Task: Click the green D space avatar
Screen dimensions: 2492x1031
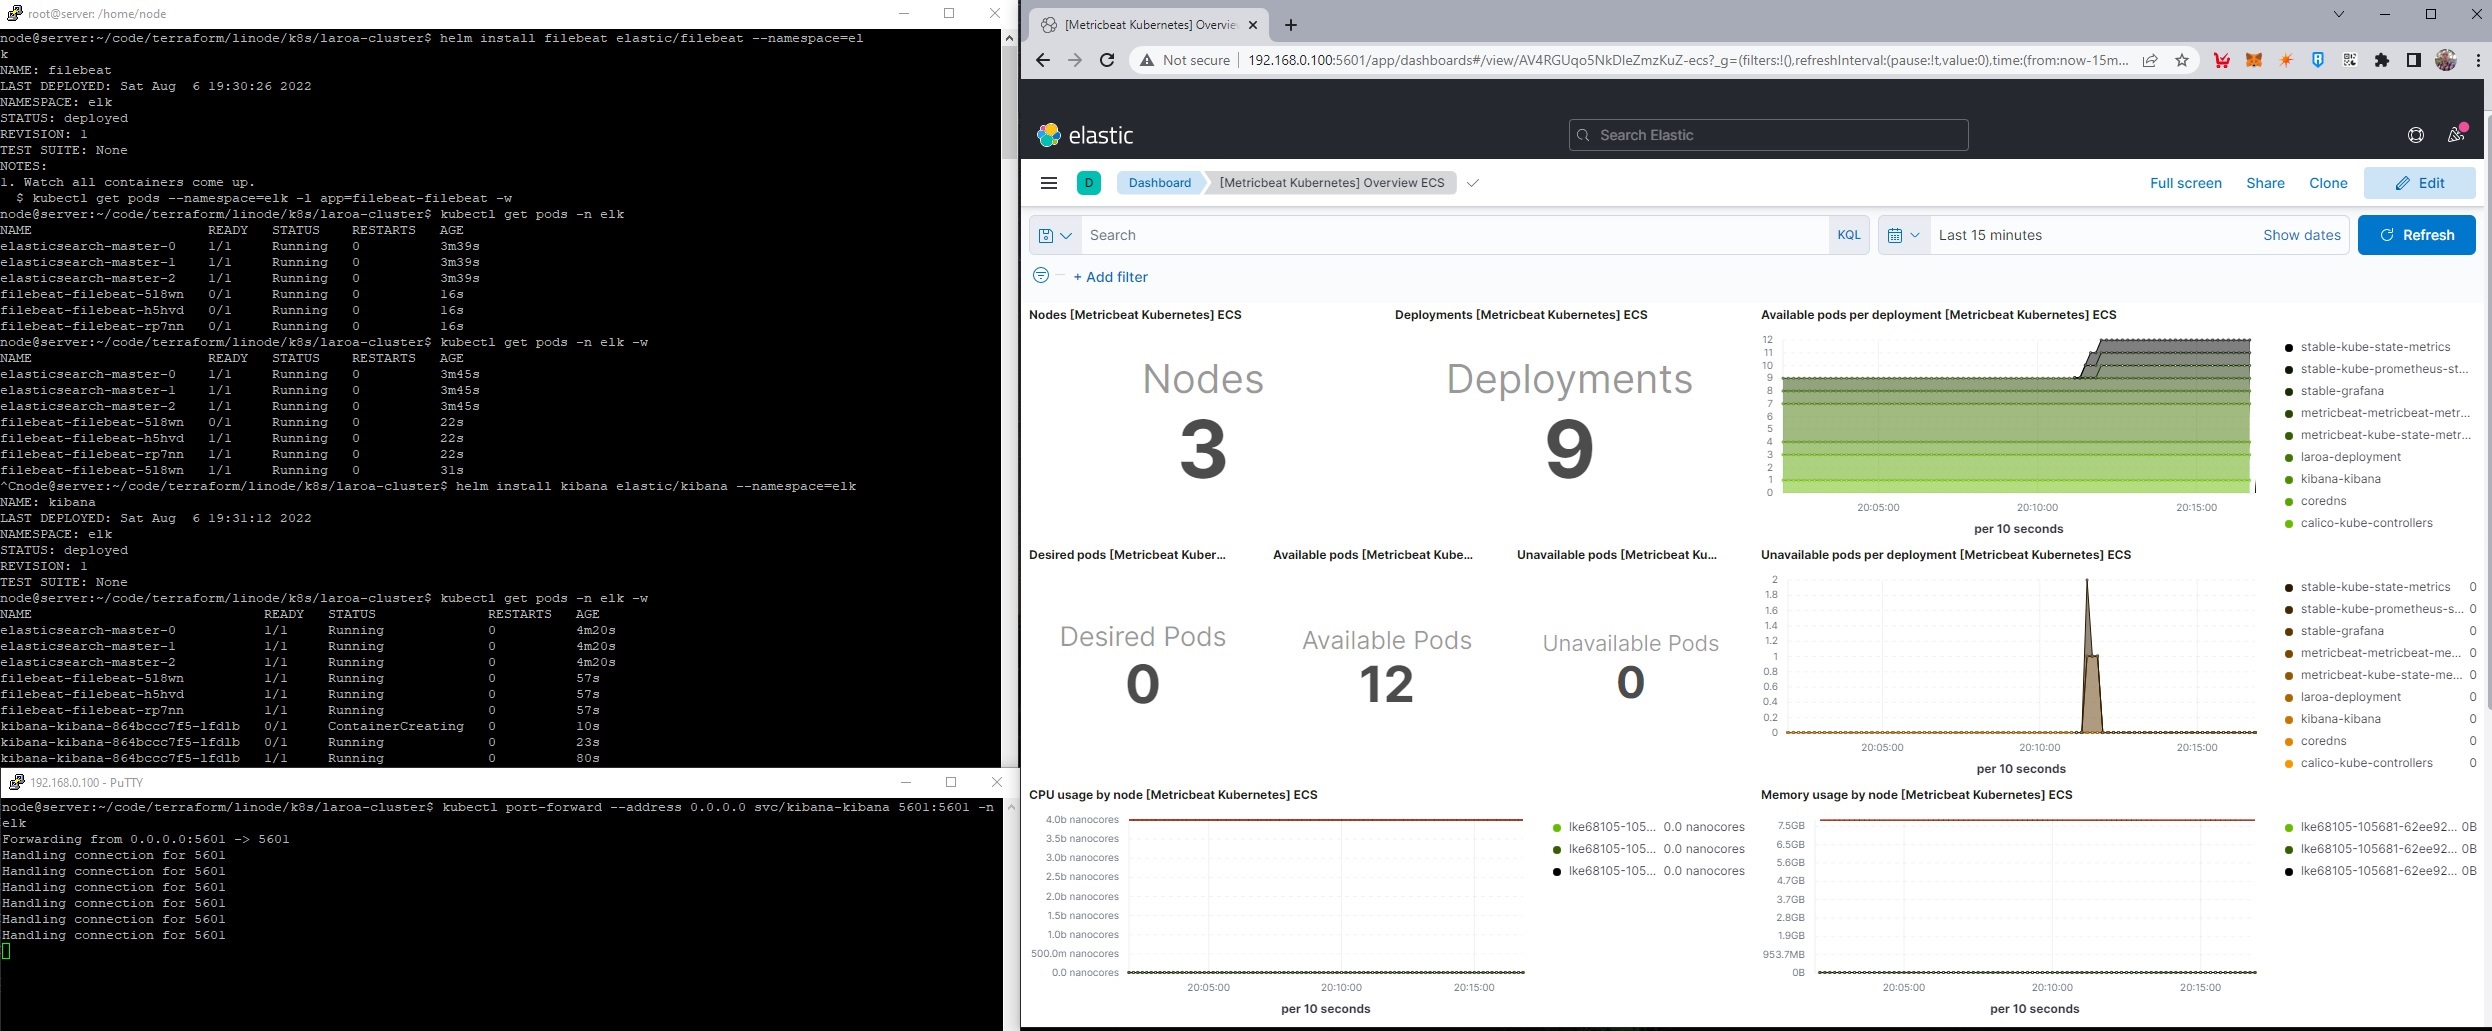Action: click(x=1089, y=183)
